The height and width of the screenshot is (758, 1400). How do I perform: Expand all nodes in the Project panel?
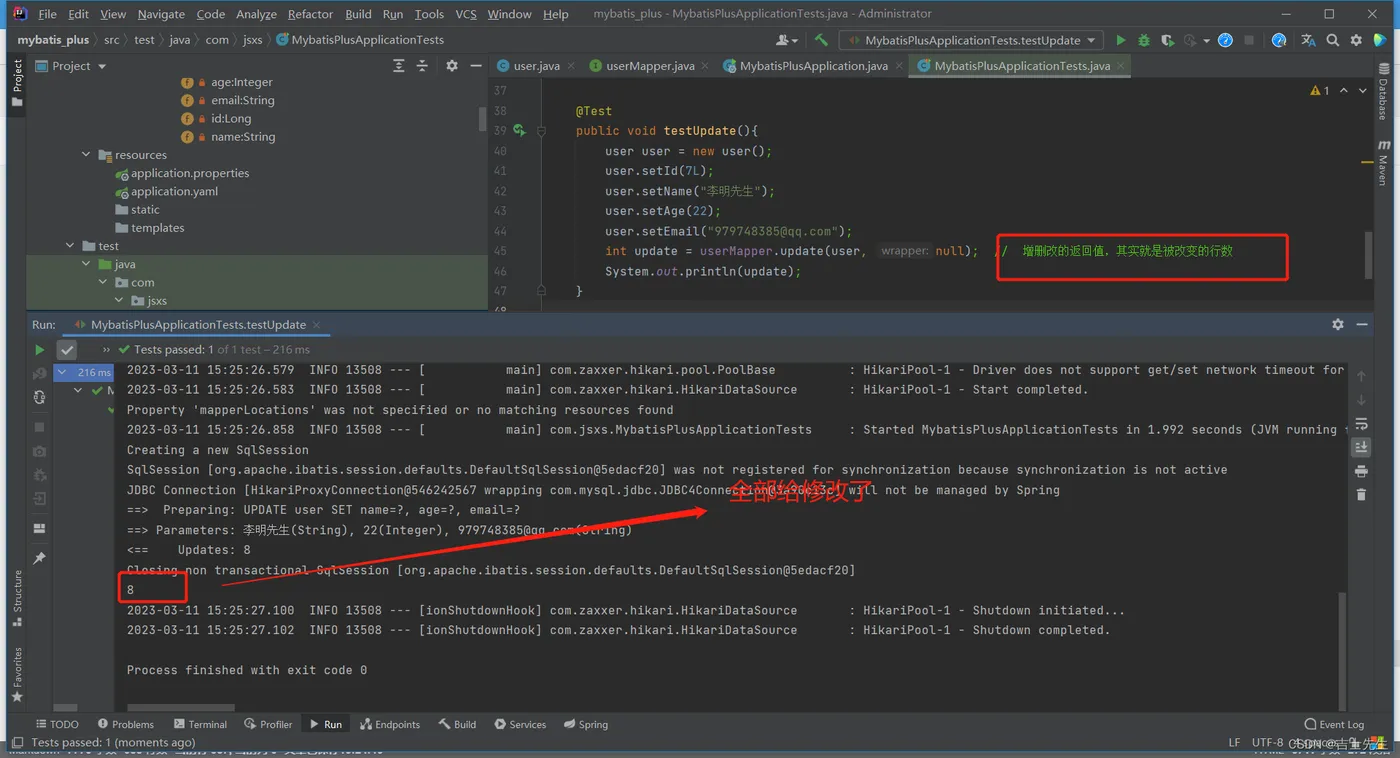click(399, 66)
